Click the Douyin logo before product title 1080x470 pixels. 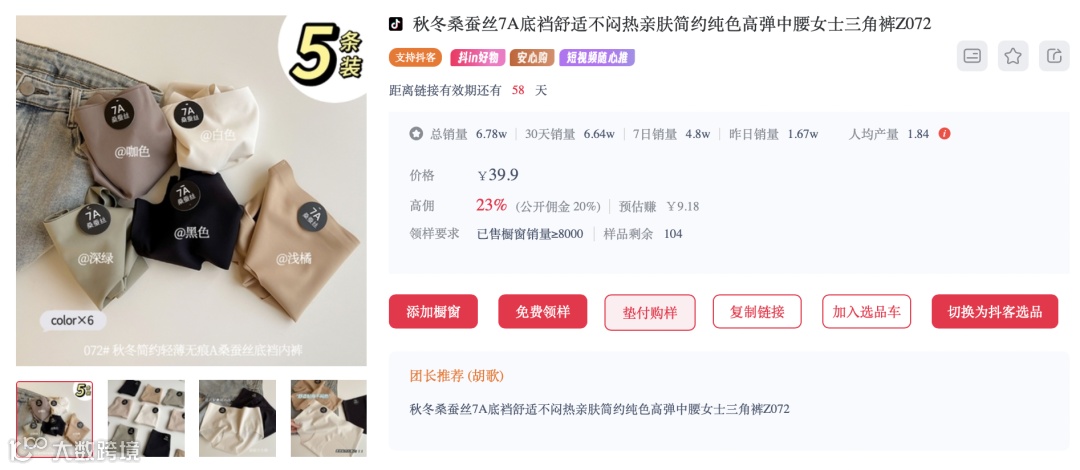tap(395, 24)
